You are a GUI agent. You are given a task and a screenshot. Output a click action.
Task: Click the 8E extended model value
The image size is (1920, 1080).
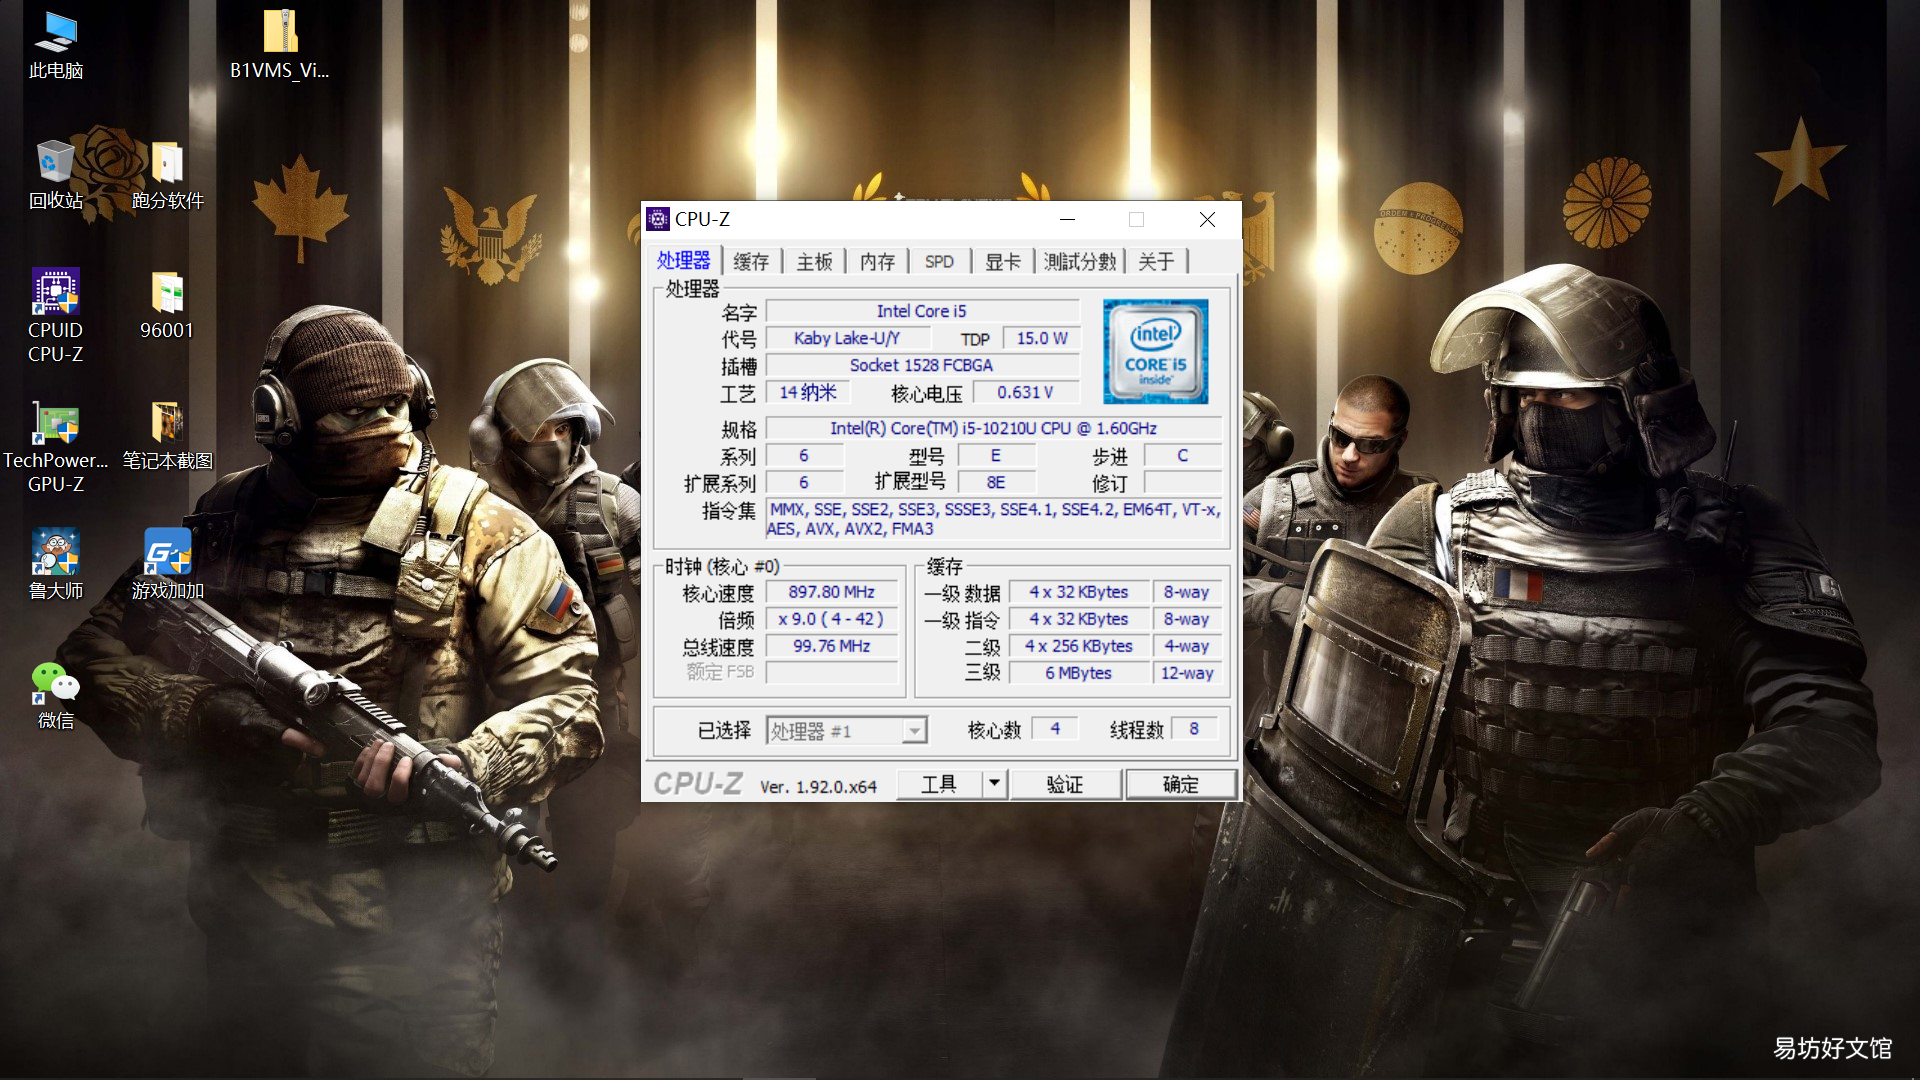click(996, 482)
